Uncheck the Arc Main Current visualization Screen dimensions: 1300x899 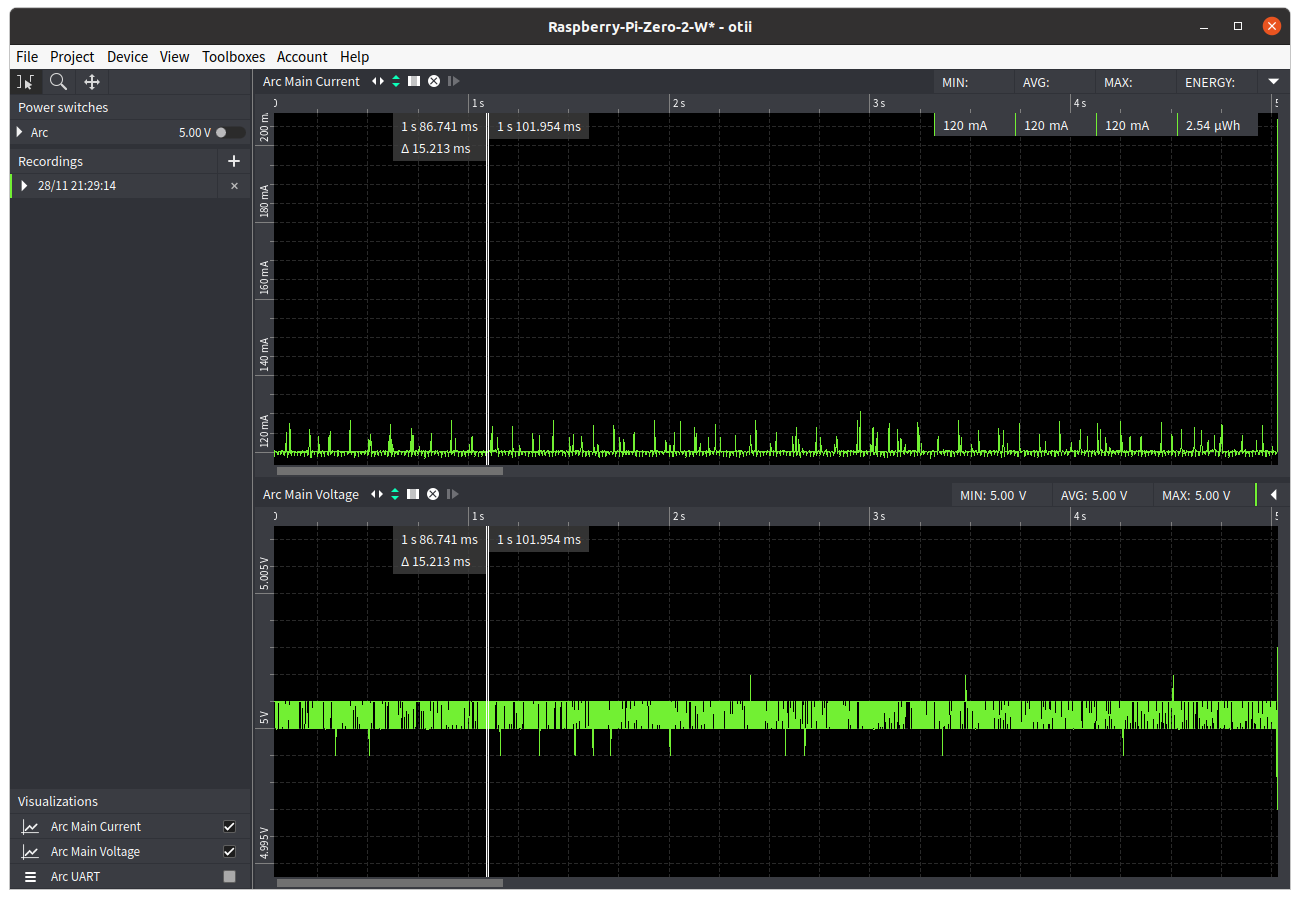230,827
